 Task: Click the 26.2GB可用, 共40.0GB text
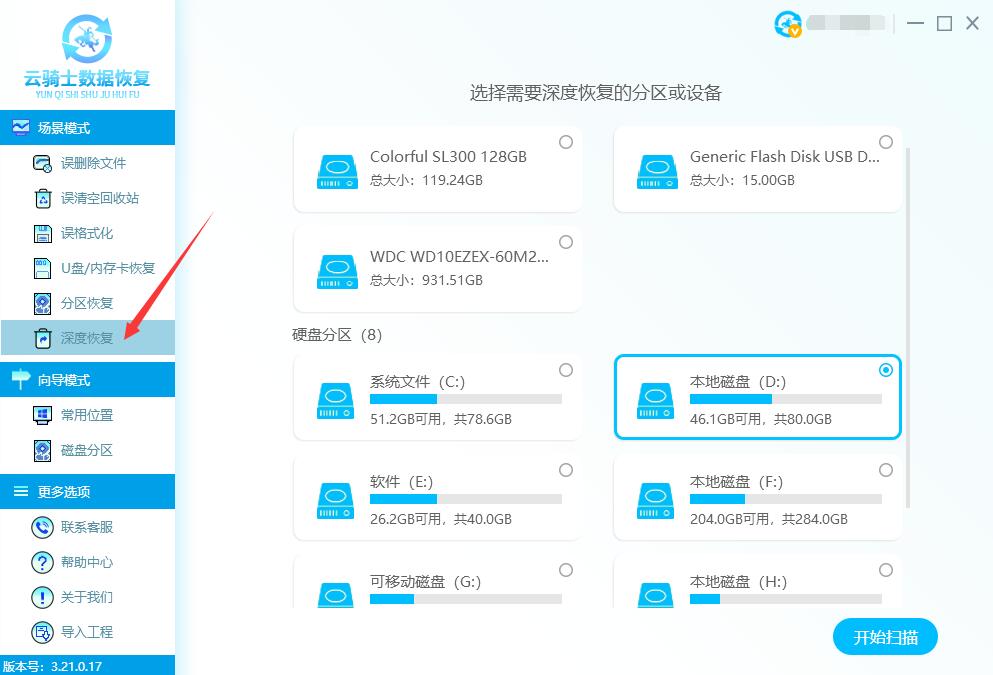pos(441,519)
